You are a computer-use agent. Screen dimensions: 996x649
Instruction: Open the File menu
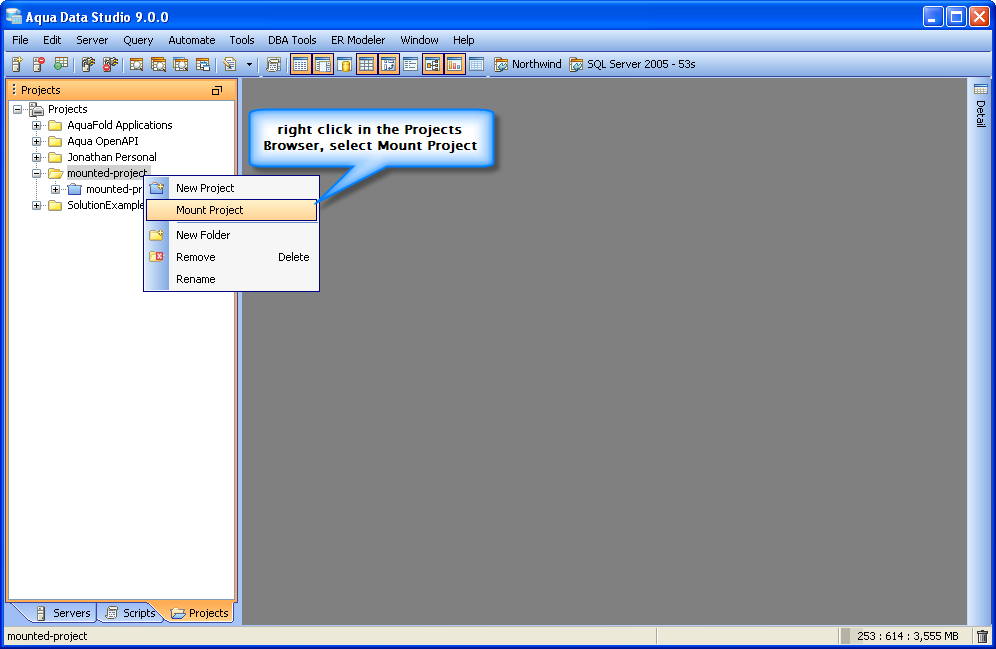[20, 40]
